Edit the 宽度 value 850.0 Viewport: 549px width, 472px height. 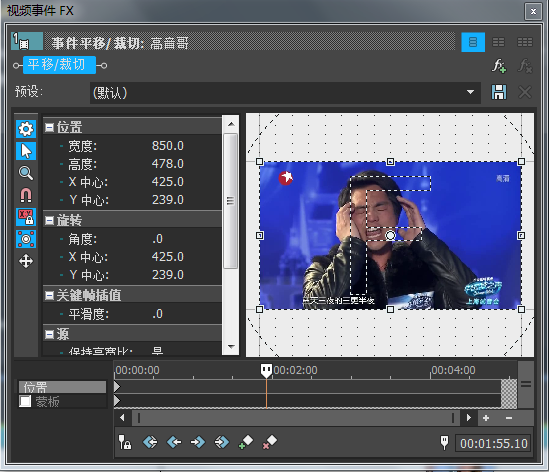tap(168, 146)
